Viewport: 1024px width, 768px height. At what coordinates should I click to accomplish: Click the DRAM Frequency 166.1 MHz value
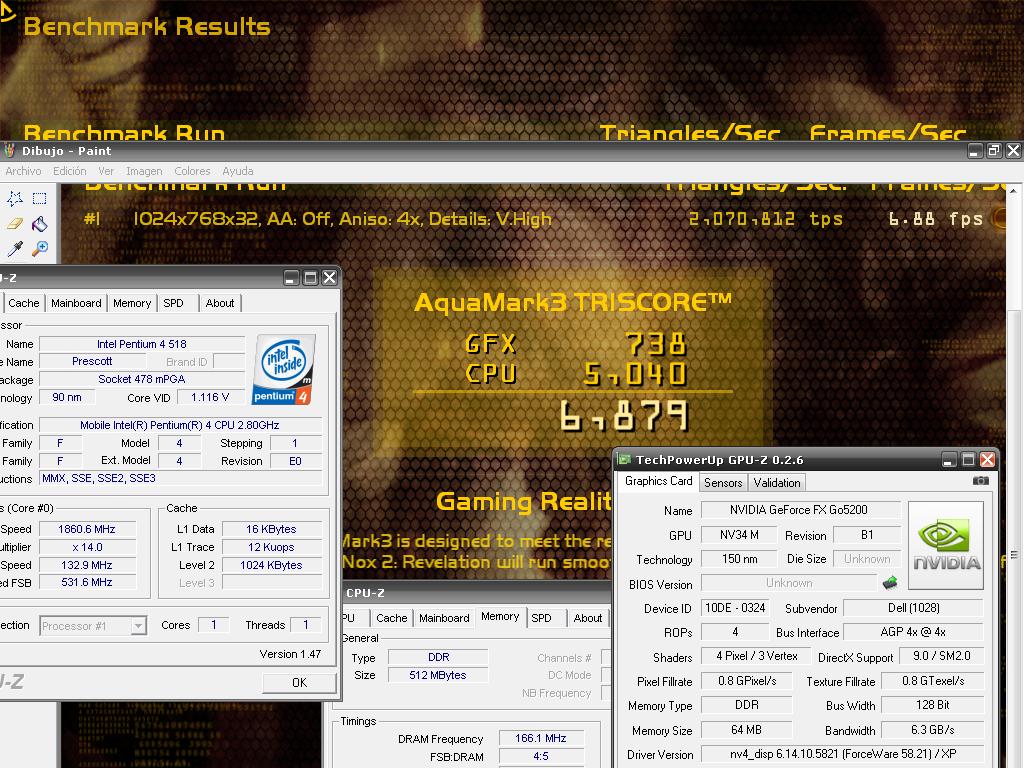tap(541, 738)
